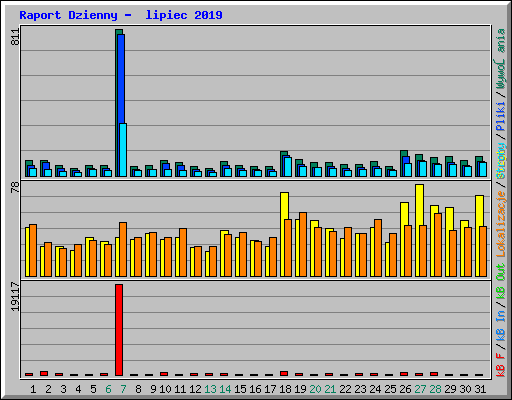Click green weekend day 21 label
Viewport: 512px width, 400px height.
pos(330,389)
